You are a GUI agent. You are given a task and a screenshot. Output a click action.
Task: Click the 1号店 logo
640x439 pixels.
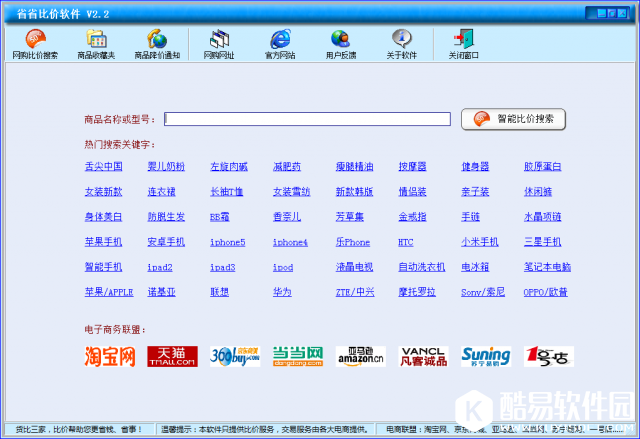(x=549, y=357)
